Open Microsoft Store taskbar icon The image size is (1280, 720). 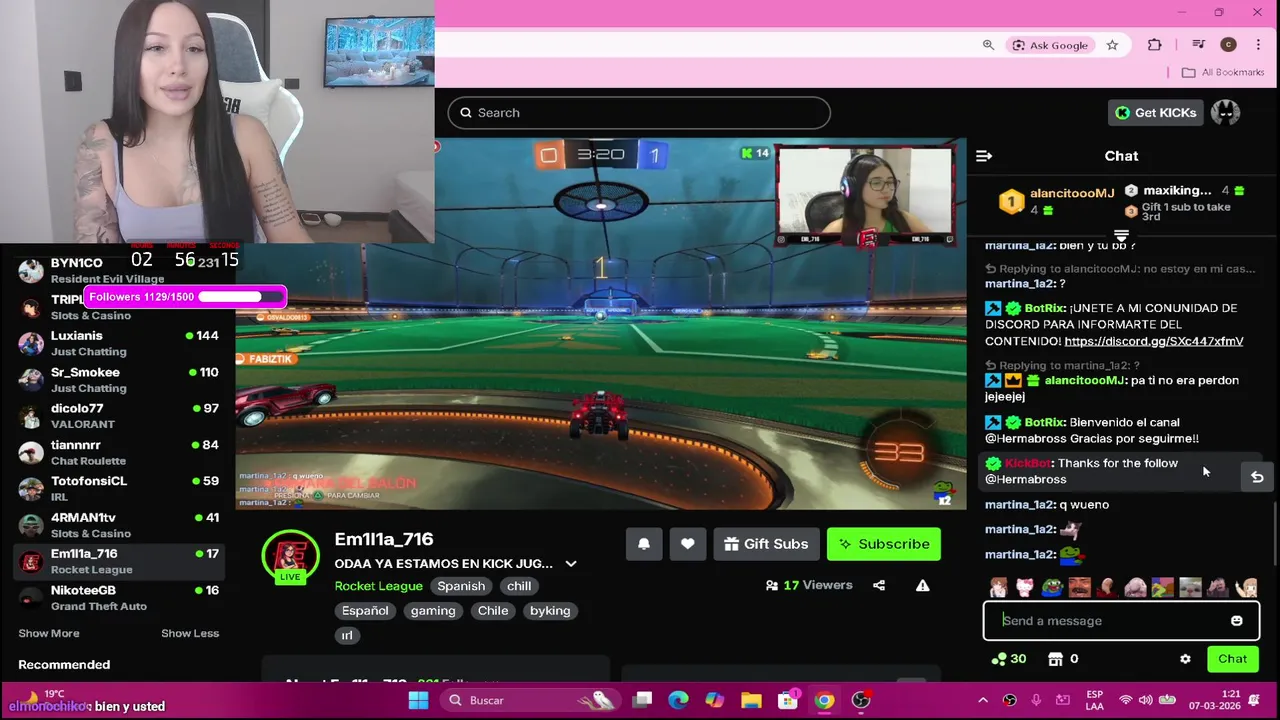788,700
